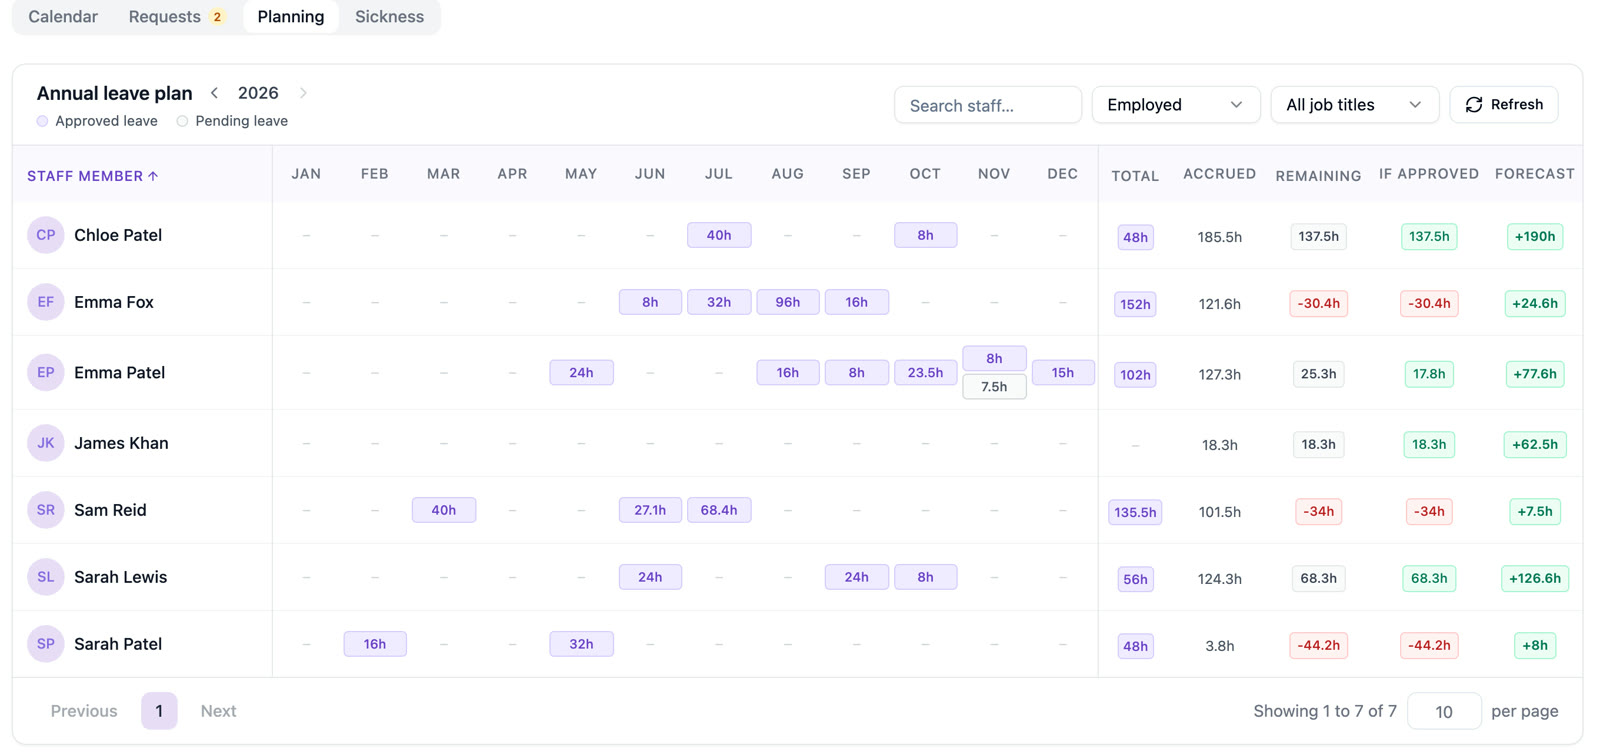
Task: Open the Requests tab
Action: [x=177, y=17]
